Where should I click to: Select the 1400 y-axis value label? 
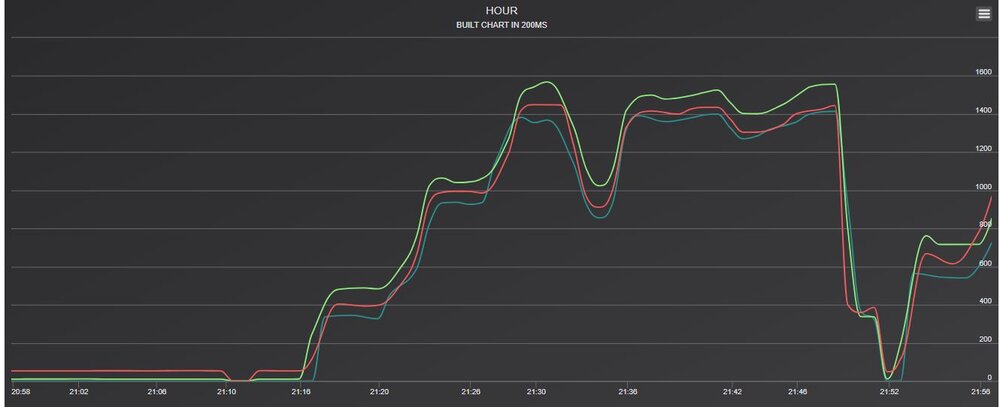pyautogui.click(x=982, y=110)
